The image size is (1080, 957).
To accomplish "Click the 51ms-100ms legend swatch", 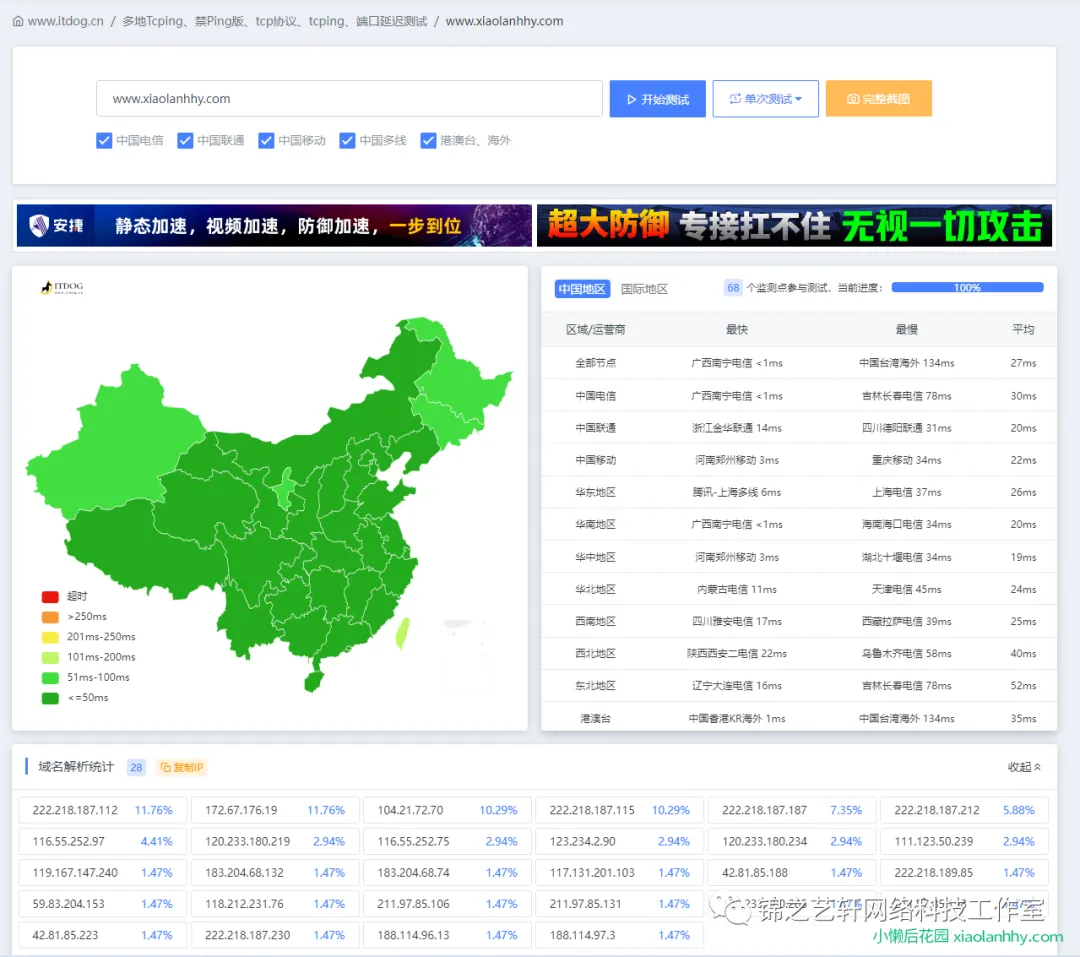I will tap(50, 678).
